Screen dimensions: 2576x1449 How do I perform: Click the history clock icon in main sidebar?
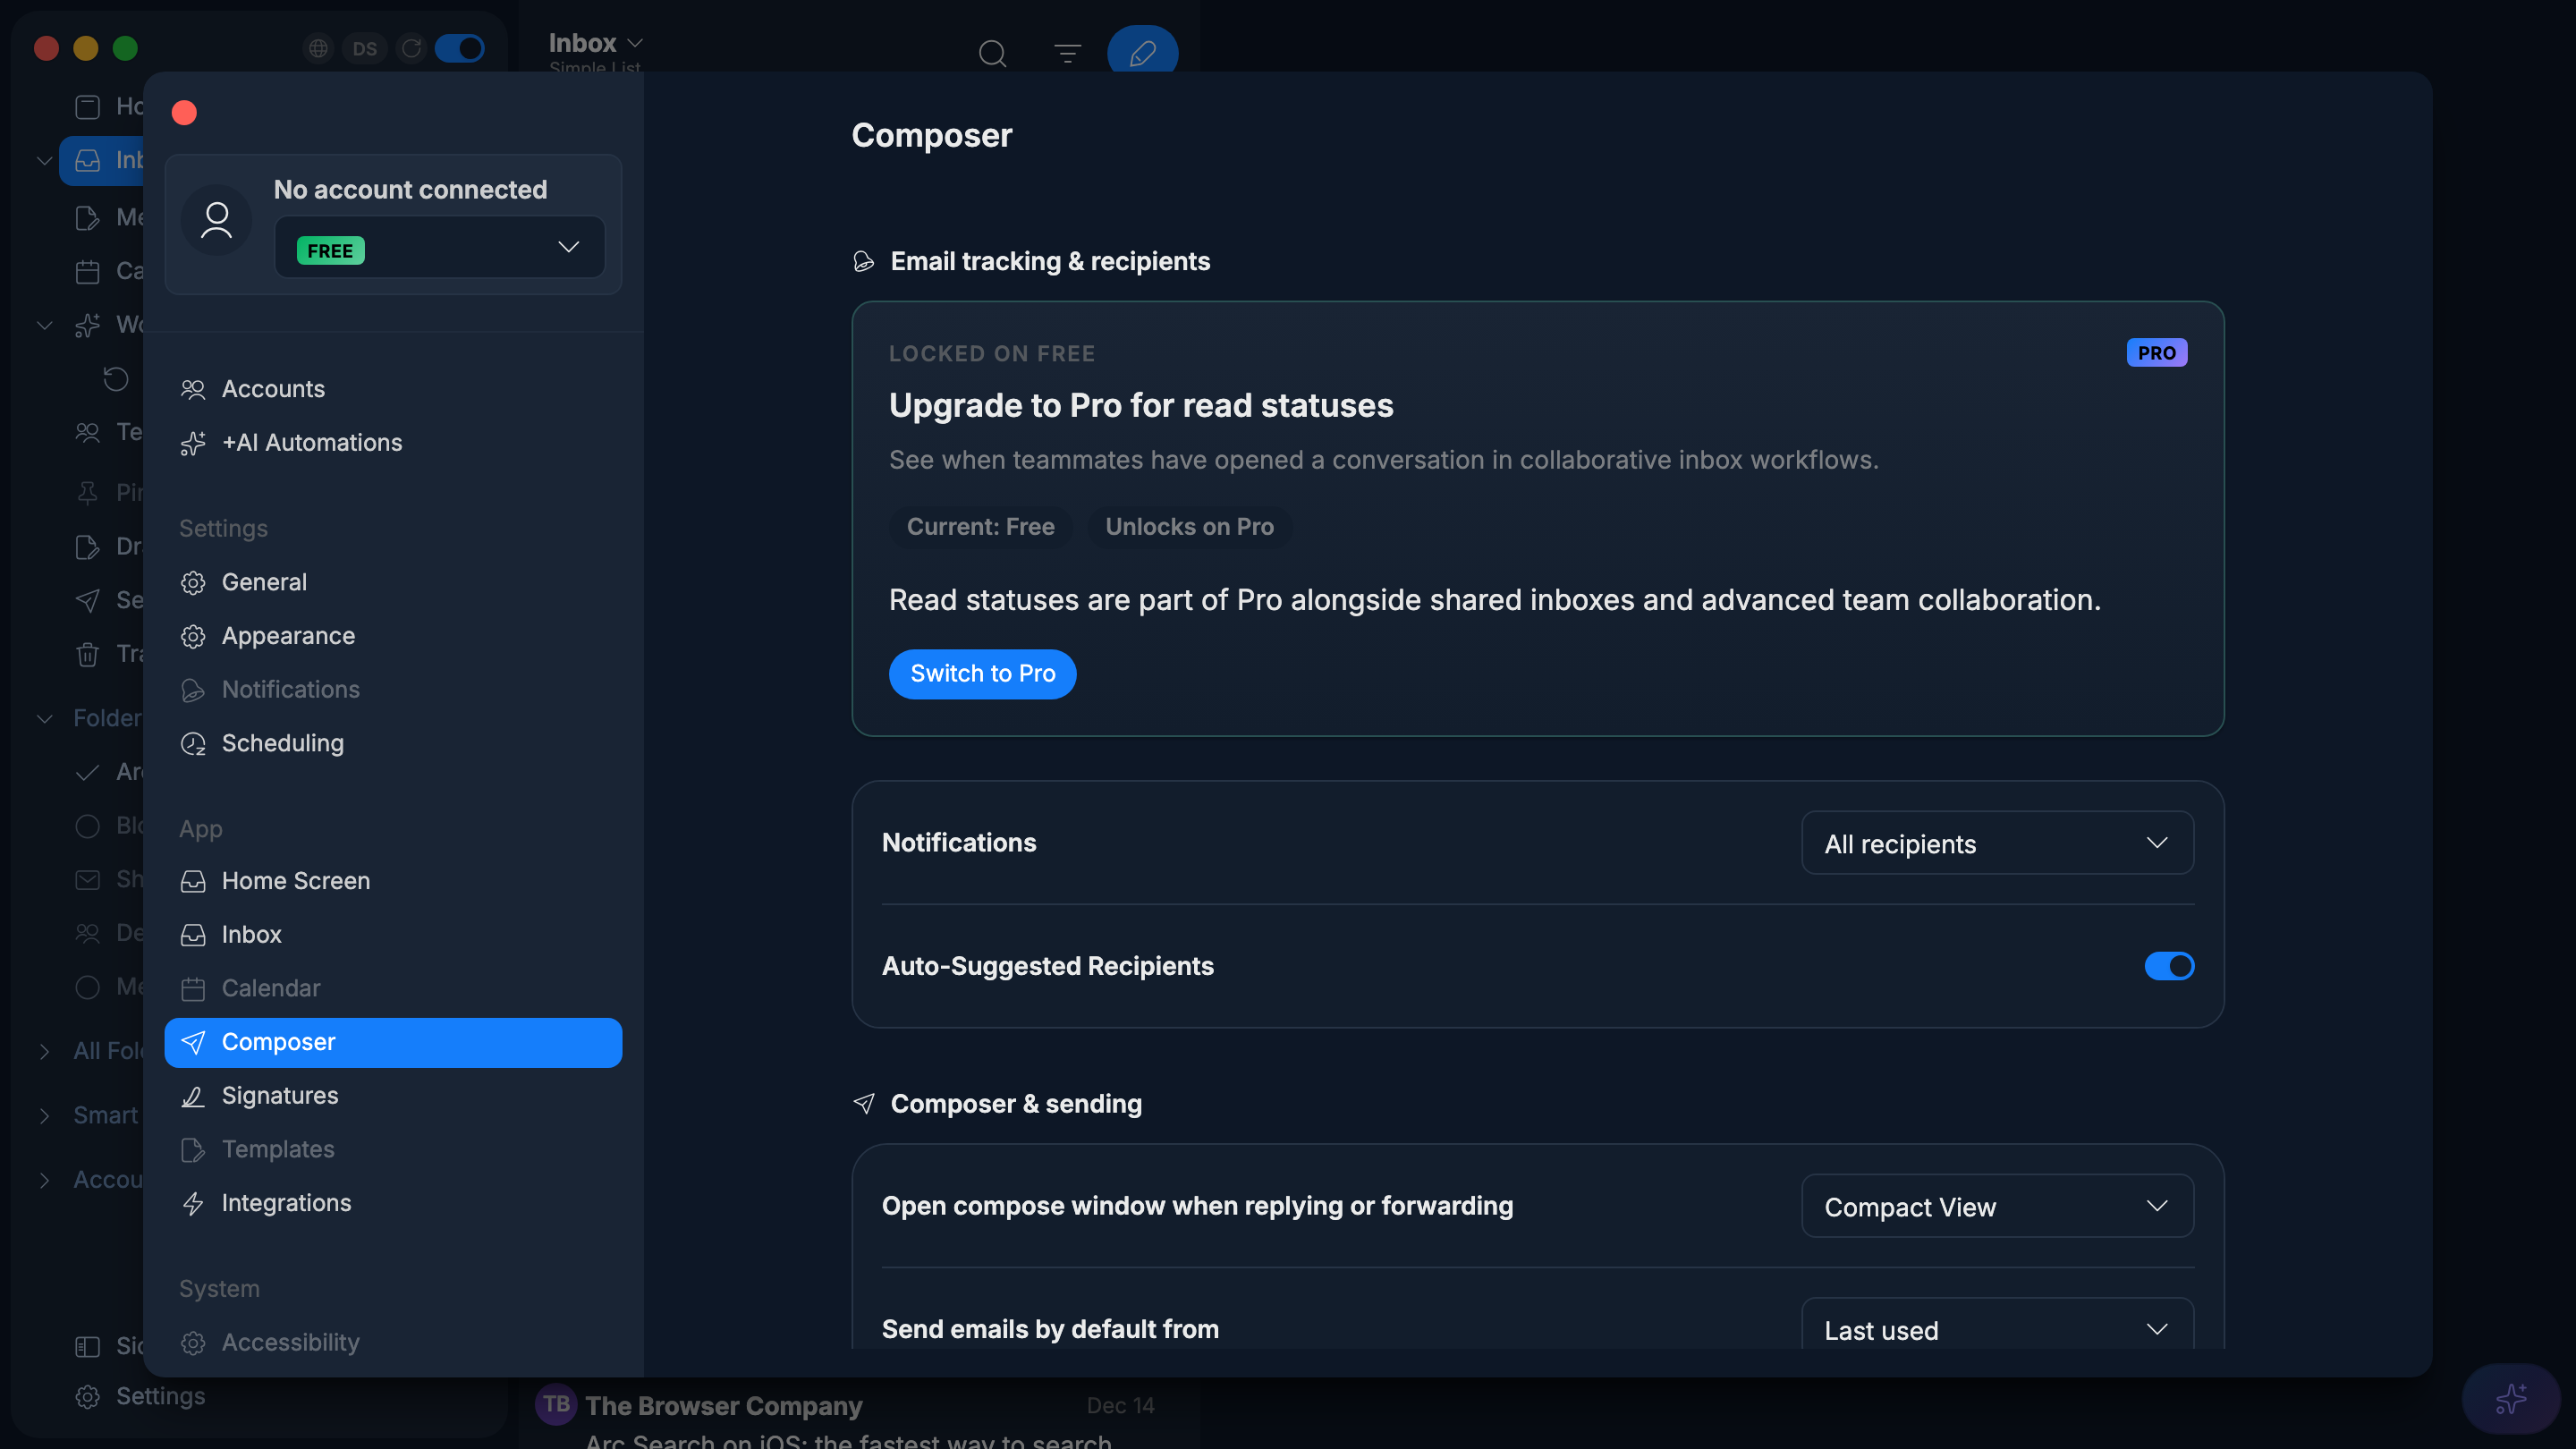pos(116,378)
